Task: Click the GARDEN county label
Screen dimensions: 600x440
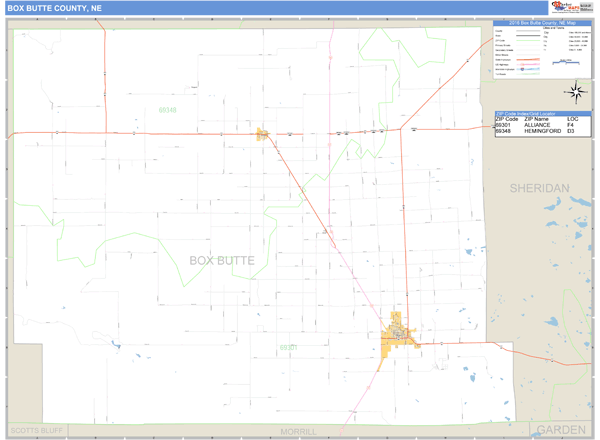Action: coord(560,429)
